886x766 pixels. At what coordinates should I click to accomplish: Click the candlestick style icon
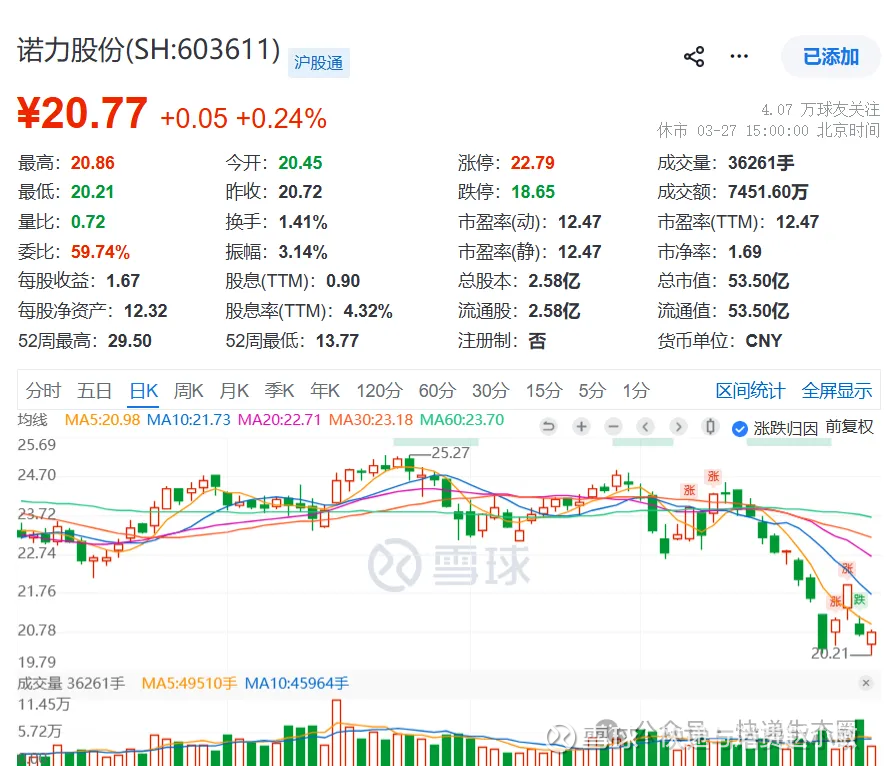(x=710, y=426)
